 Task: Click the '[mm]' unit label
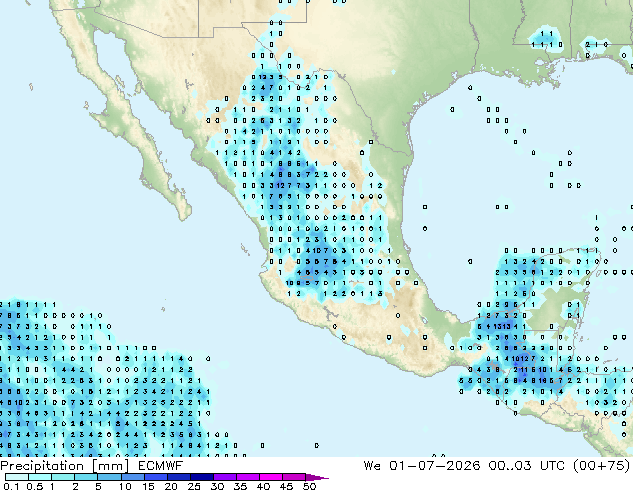[111, 466]
